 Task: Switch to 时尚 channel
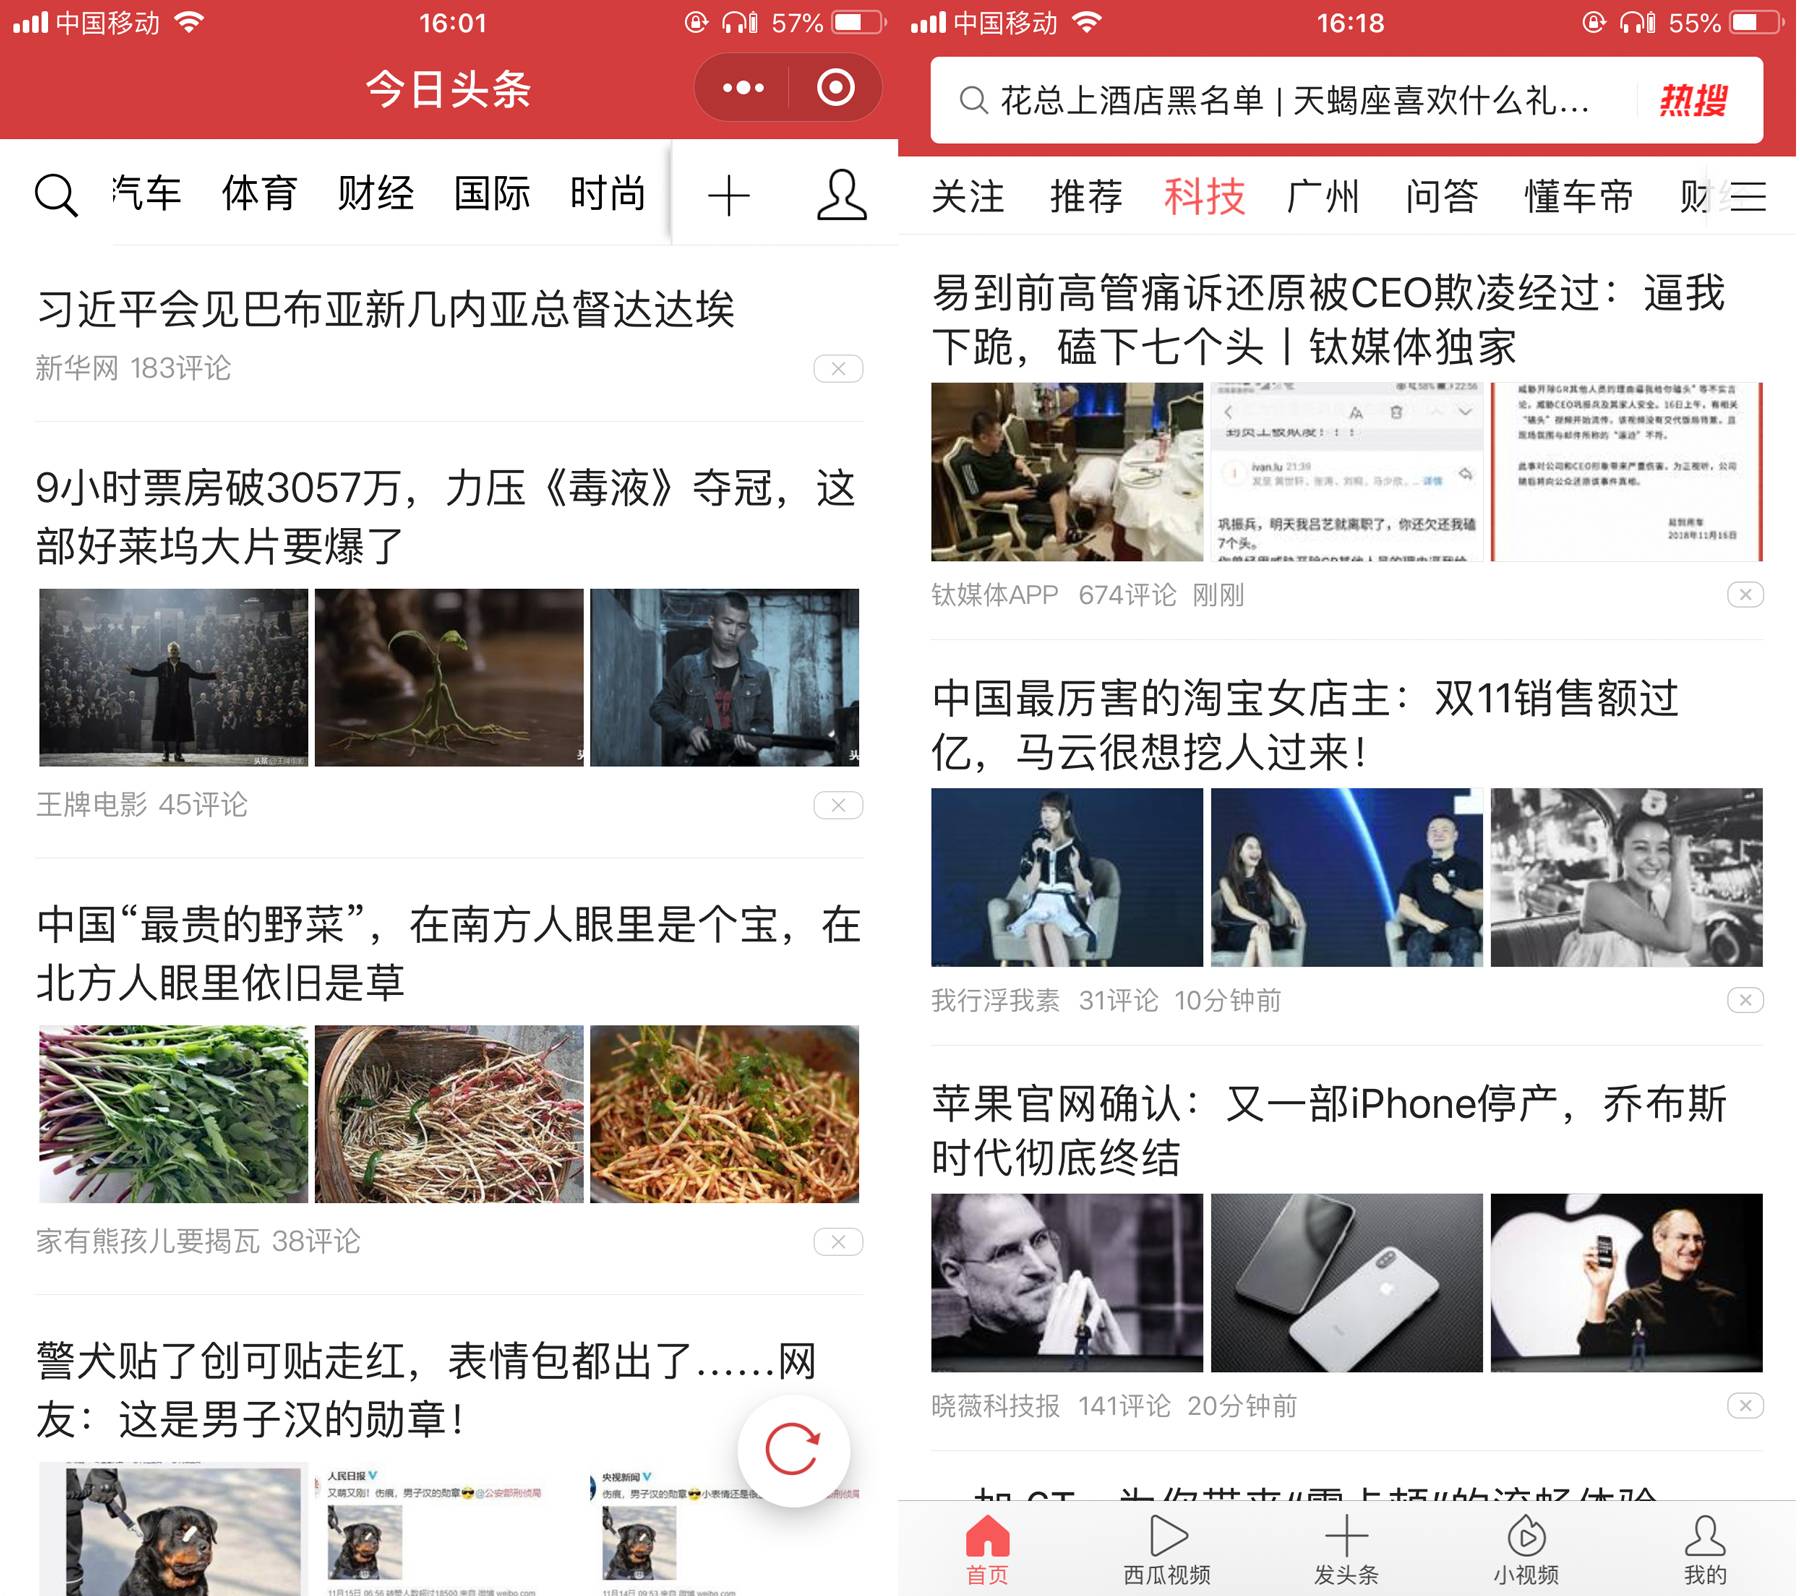(608, 194)
